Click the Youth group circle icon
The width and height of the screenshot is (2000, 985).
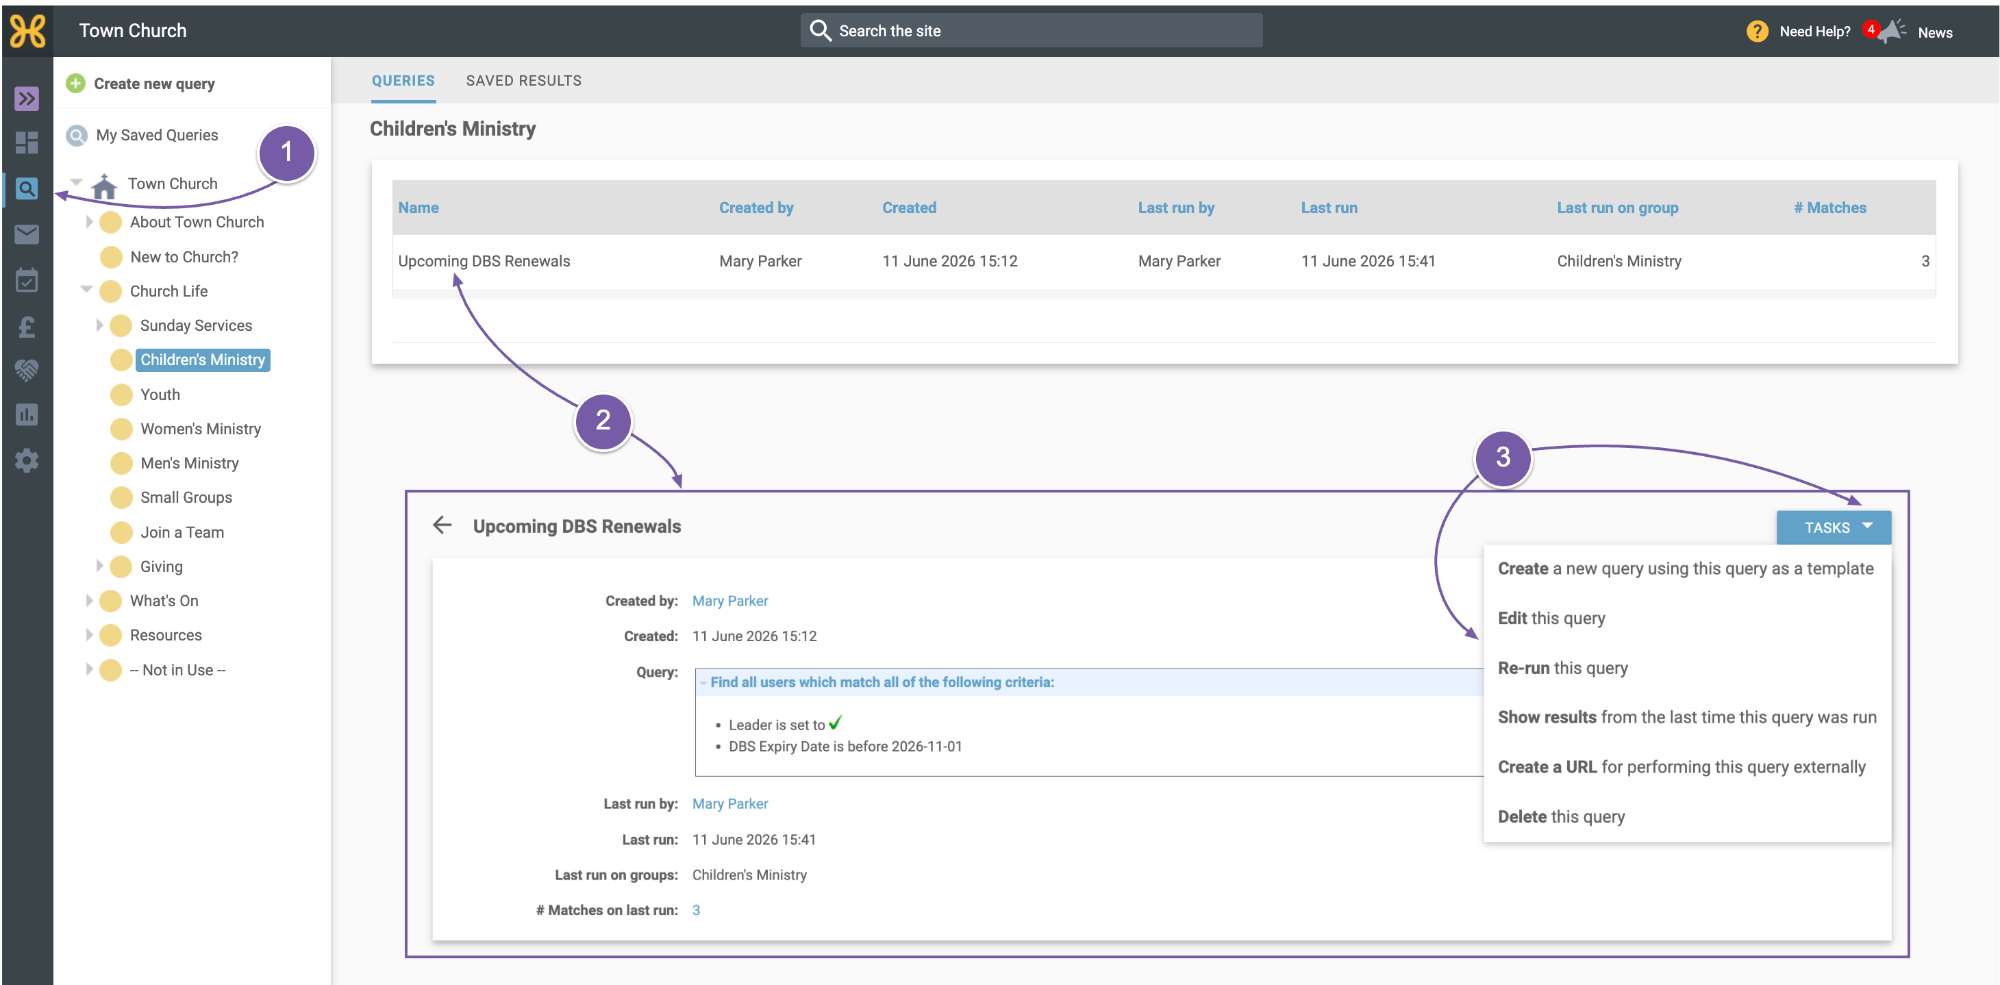121,394
